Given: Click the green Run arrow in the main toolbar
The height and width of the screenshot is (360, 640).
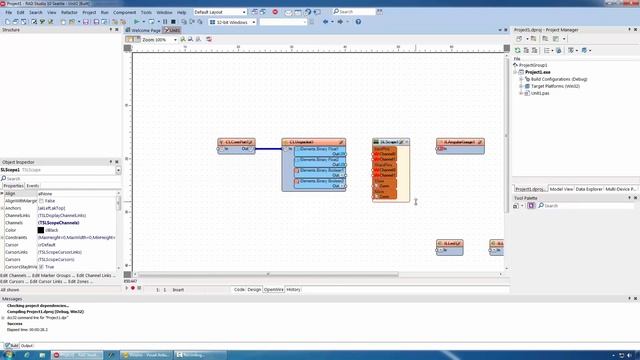Looking at the screenshot, I should coord(137,22).
